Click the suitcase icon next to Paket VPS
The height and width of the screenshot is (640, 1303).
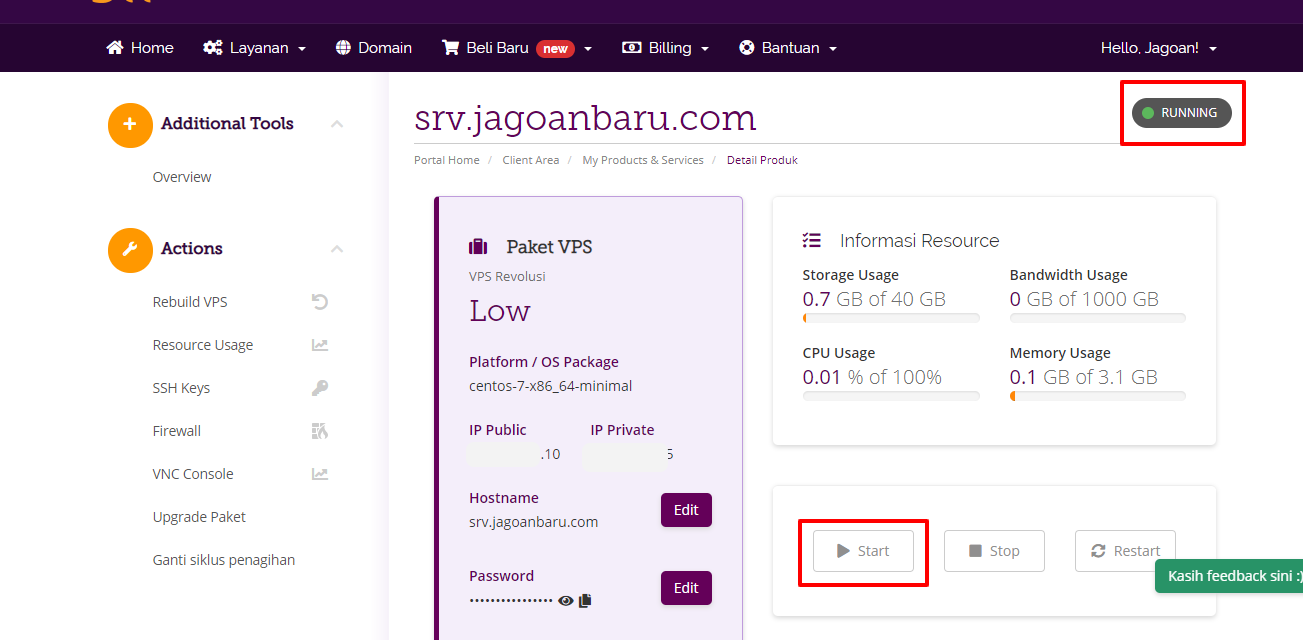(478, 246)
